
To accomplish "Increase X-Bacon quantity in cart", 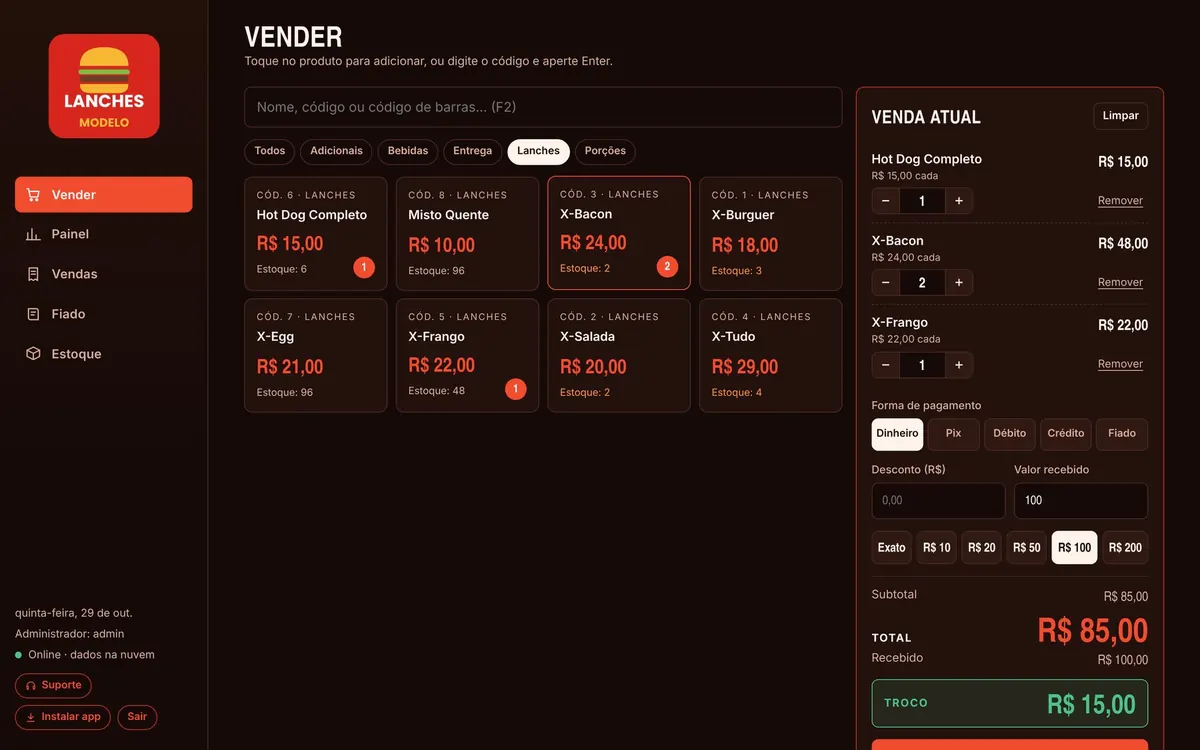I will coord(959,283).
